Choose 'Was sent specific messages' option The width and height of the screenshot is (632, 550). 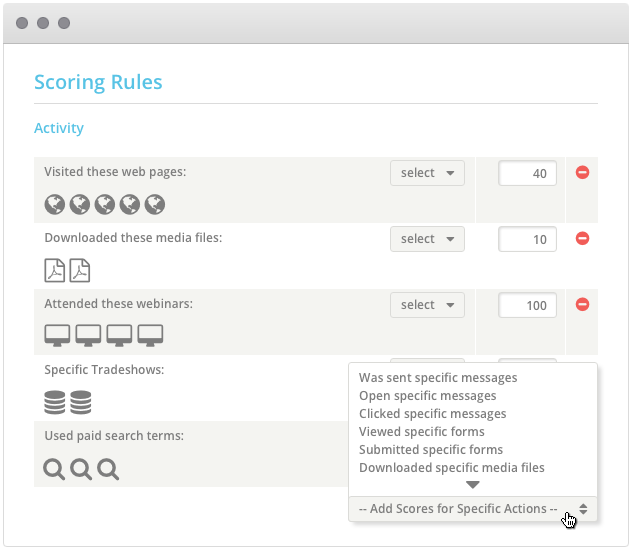(438, 378)
